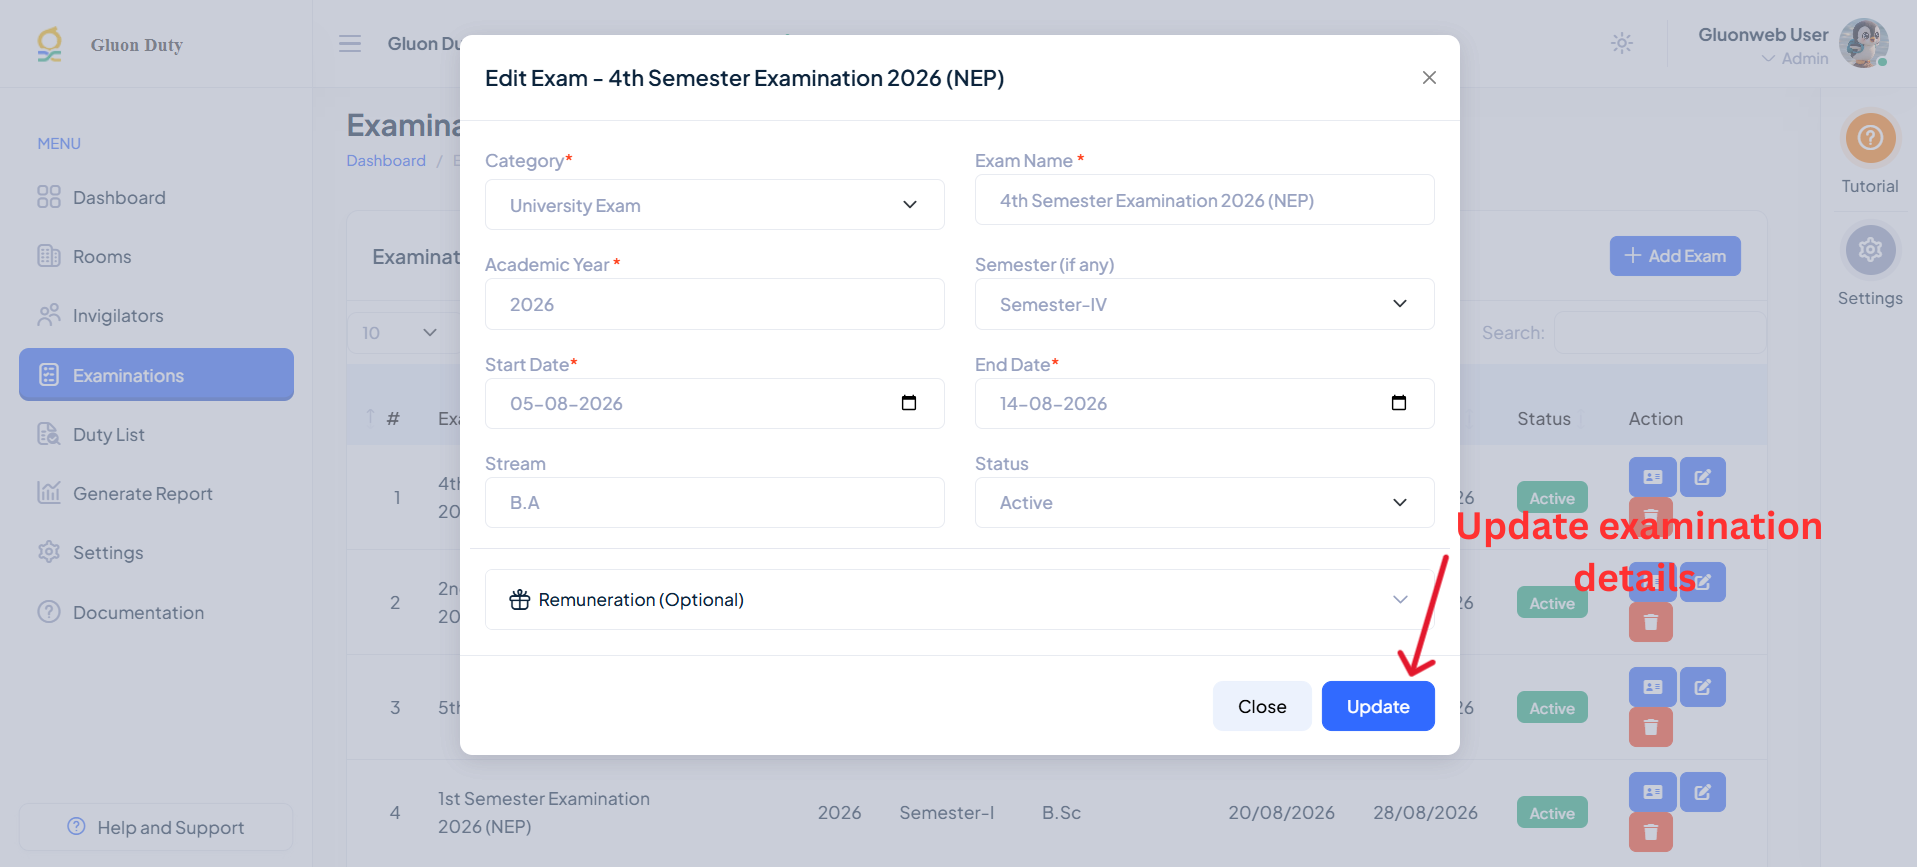Click the edit pencil icon in row 1
Viewport: 1917px width, 867px height.
pos(1703,477)
